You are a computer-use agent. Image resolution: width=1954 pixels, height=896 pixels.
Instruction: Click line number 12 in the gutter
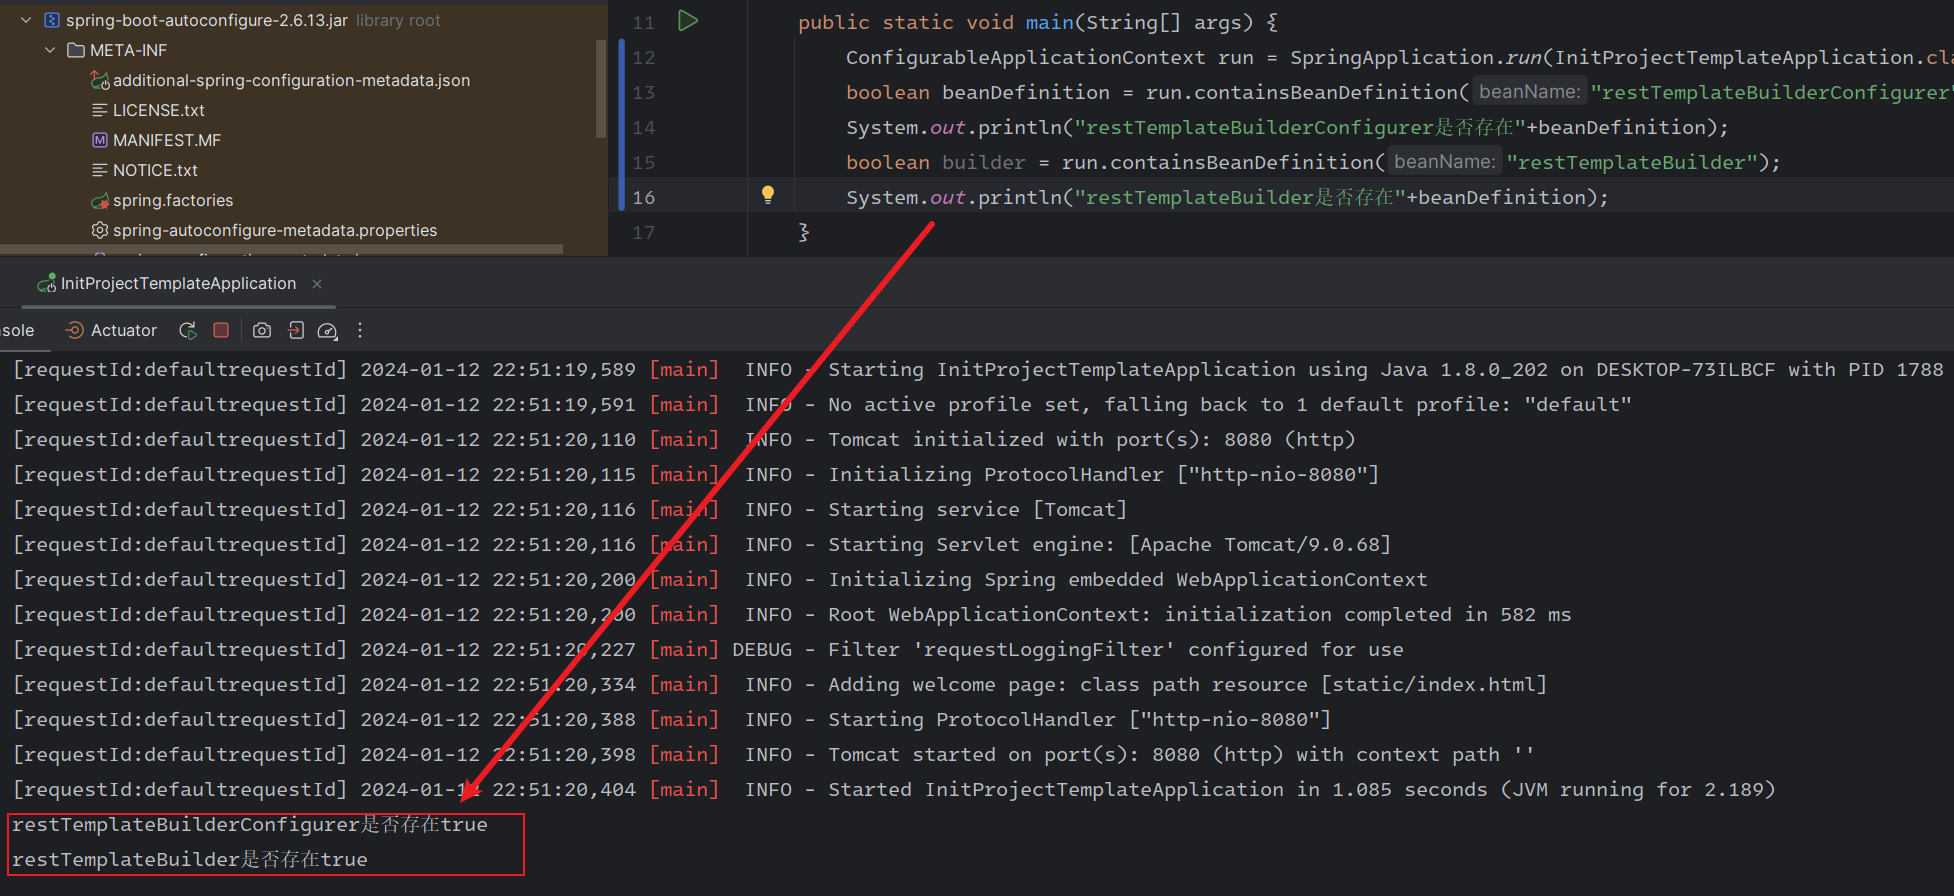click(643, 57)
